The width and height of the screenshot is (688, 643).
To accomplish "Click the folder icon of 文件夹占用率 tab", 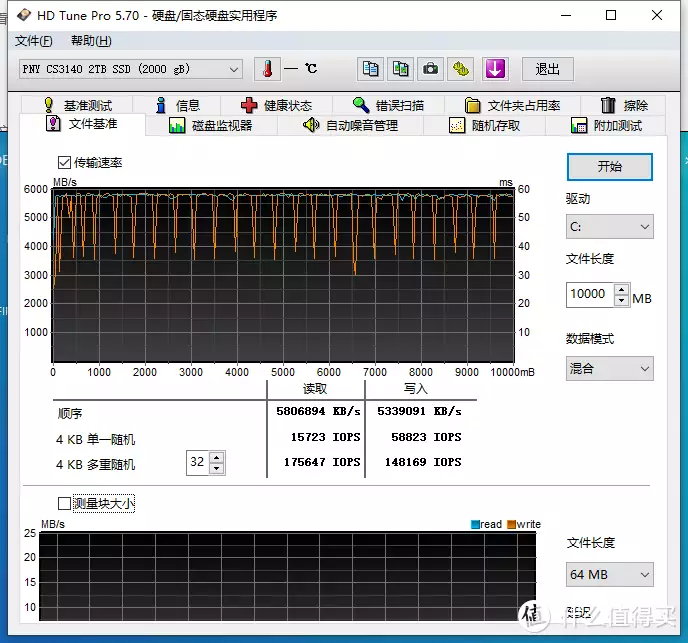I will point(473,105).
